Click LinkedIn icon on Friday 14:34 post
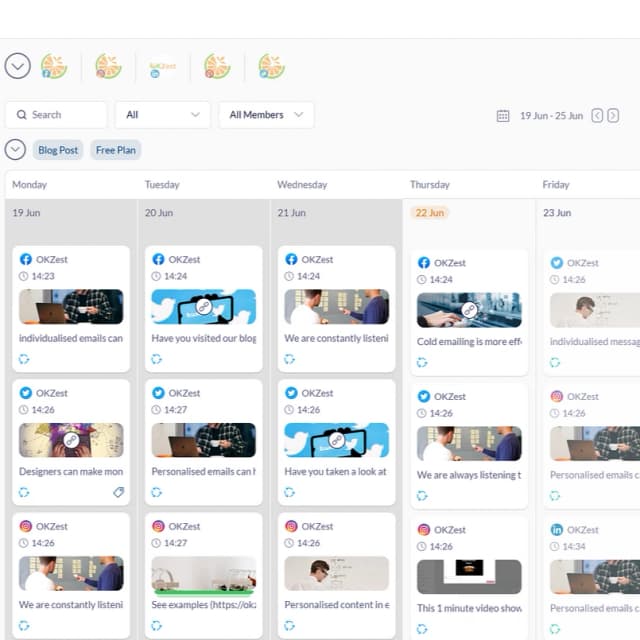 [557, 530]
